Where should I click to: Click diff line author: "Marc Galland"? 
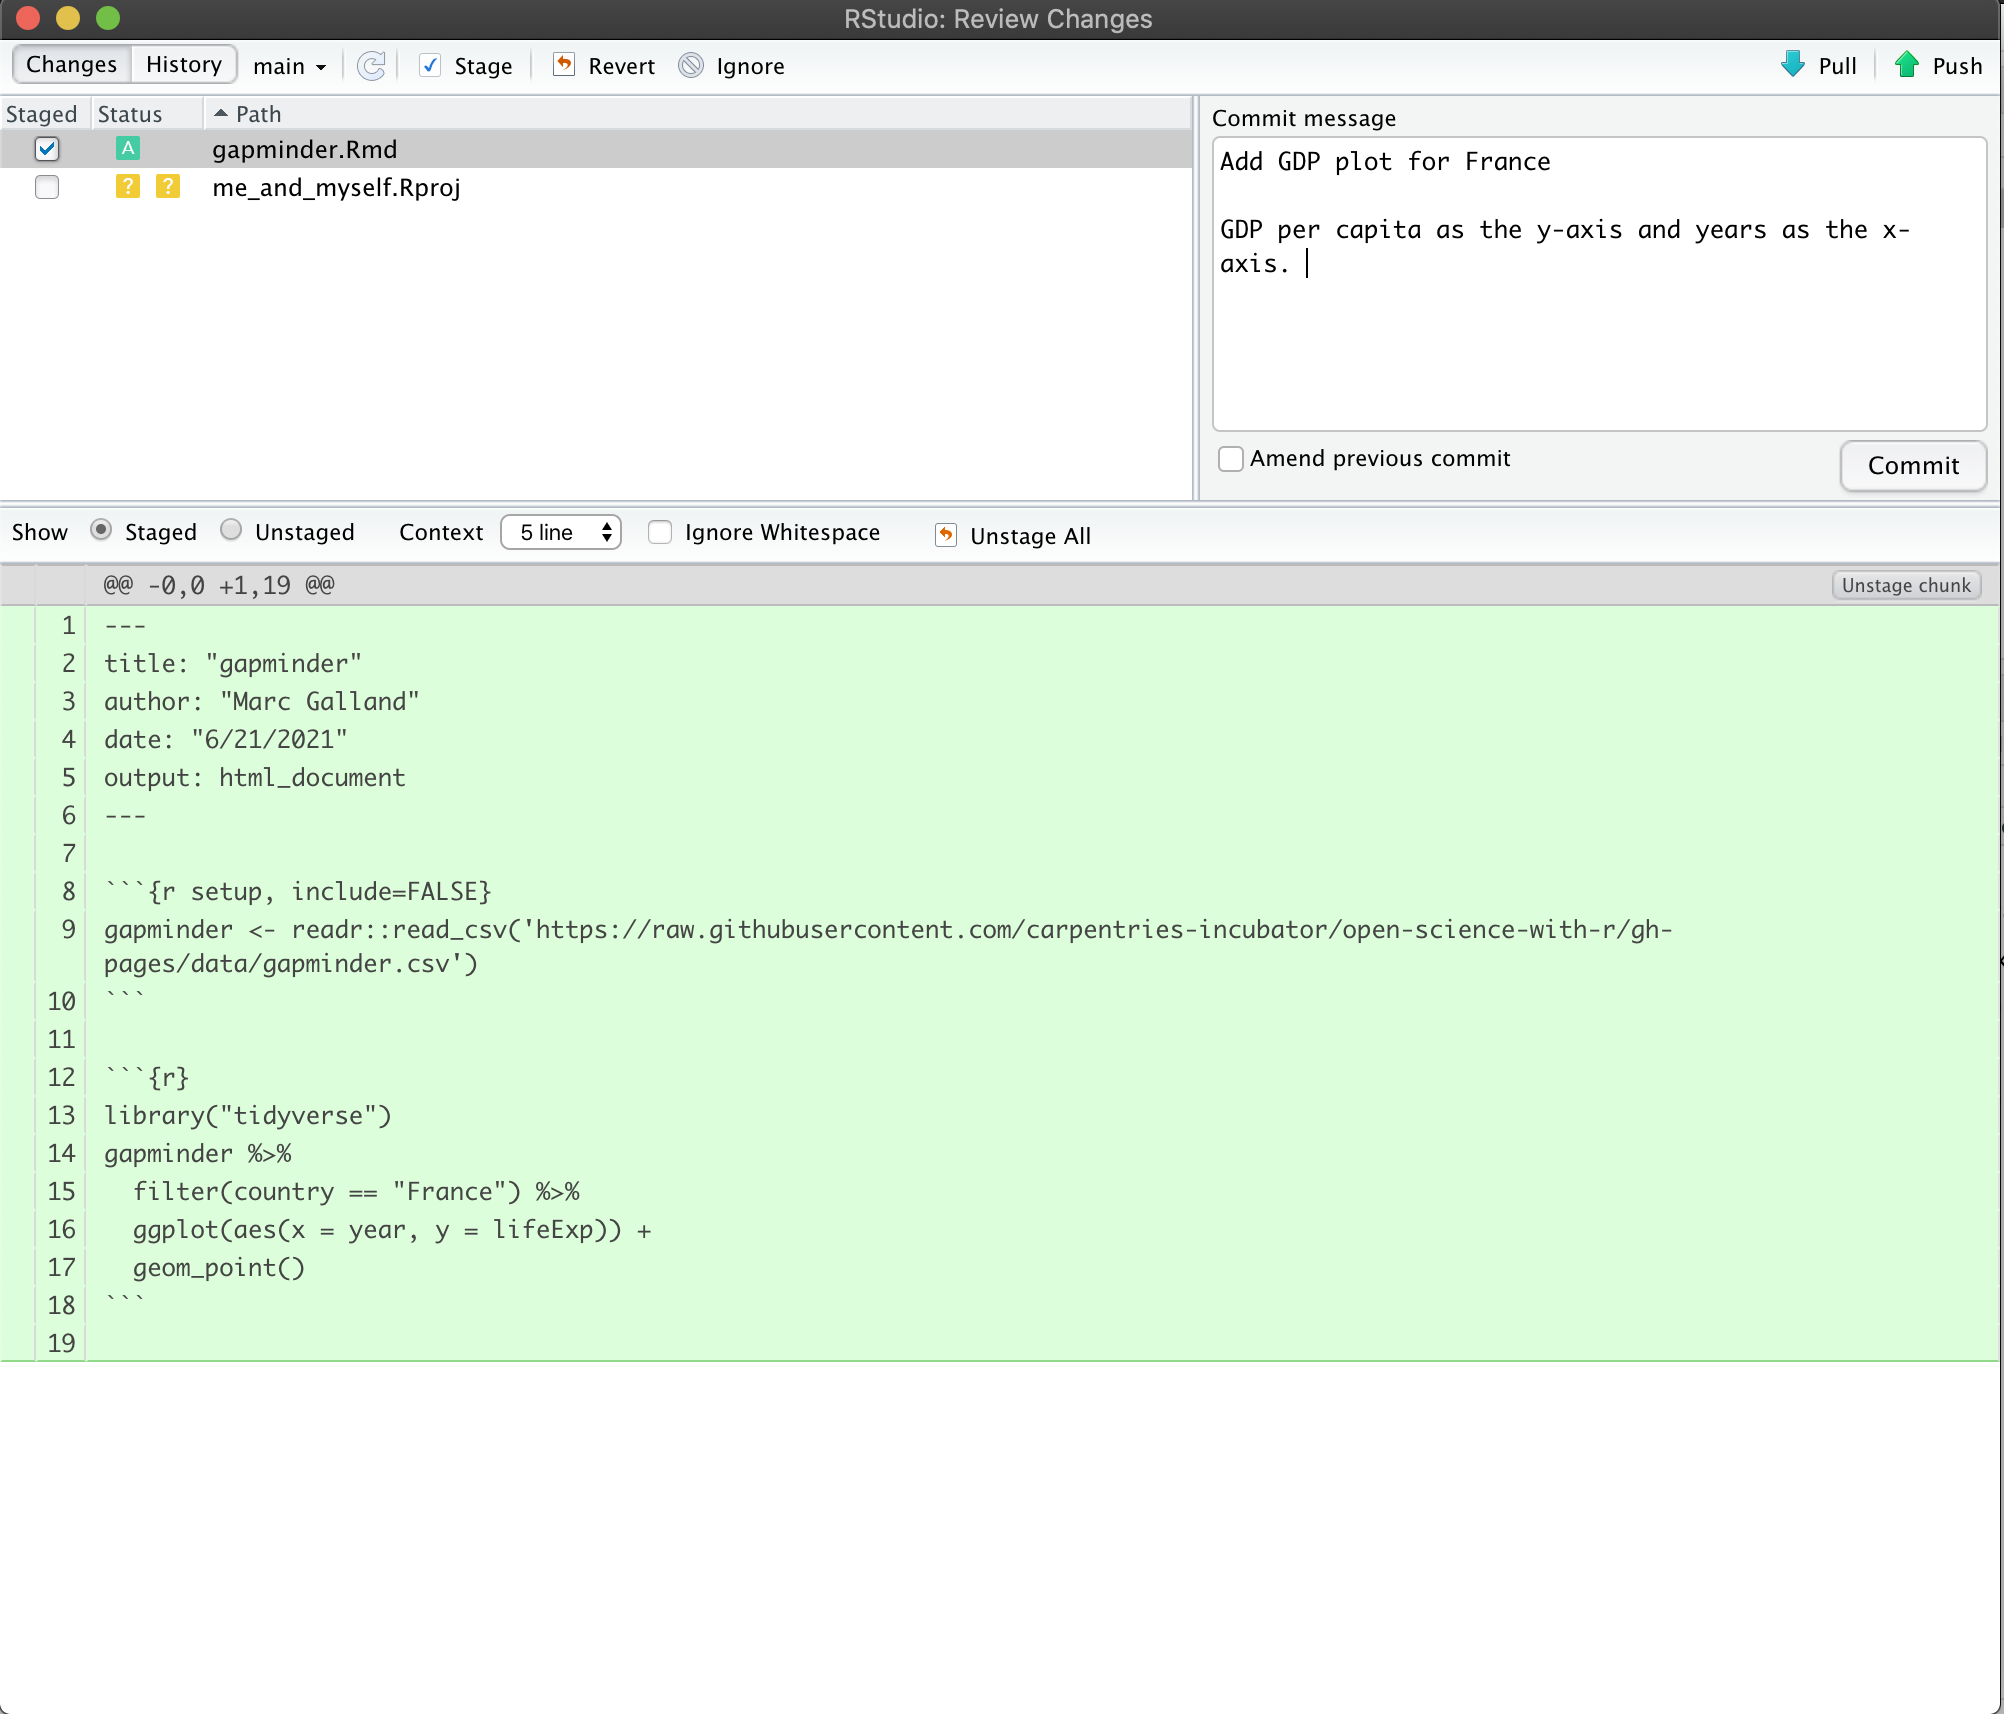pyautogui.click(x=262, y=701)
